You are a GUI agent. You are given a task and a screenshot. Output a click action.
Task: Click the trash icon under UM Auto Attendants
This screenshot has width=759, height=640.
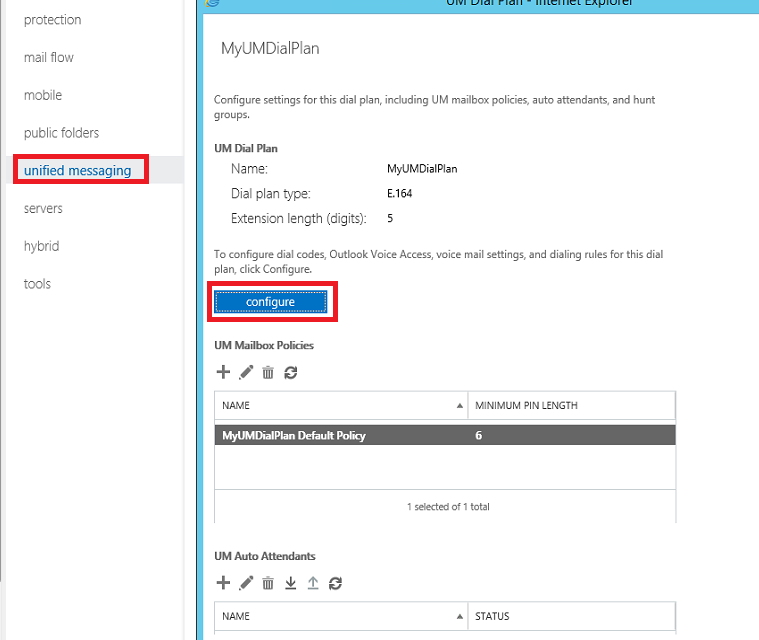pos(268,583)
